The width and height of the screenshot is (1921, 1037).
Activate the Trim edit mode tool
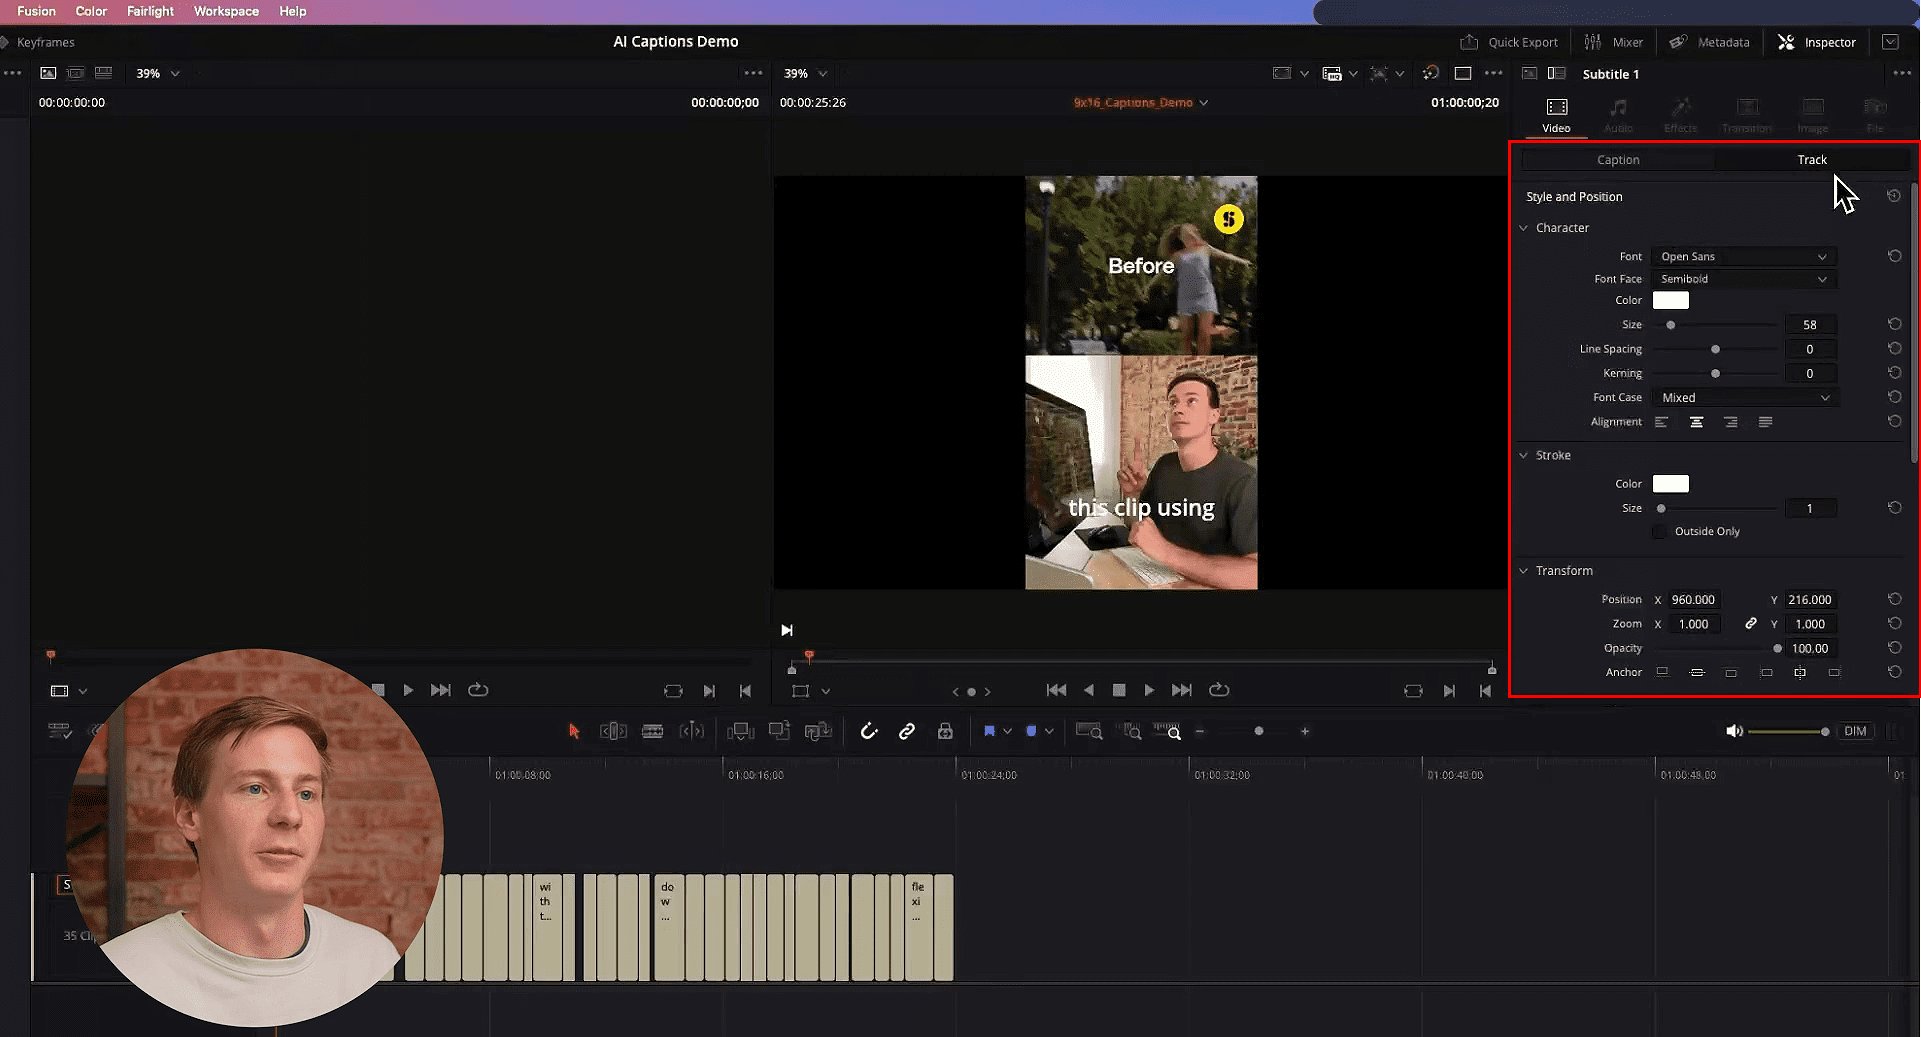(x=613, y=731)
